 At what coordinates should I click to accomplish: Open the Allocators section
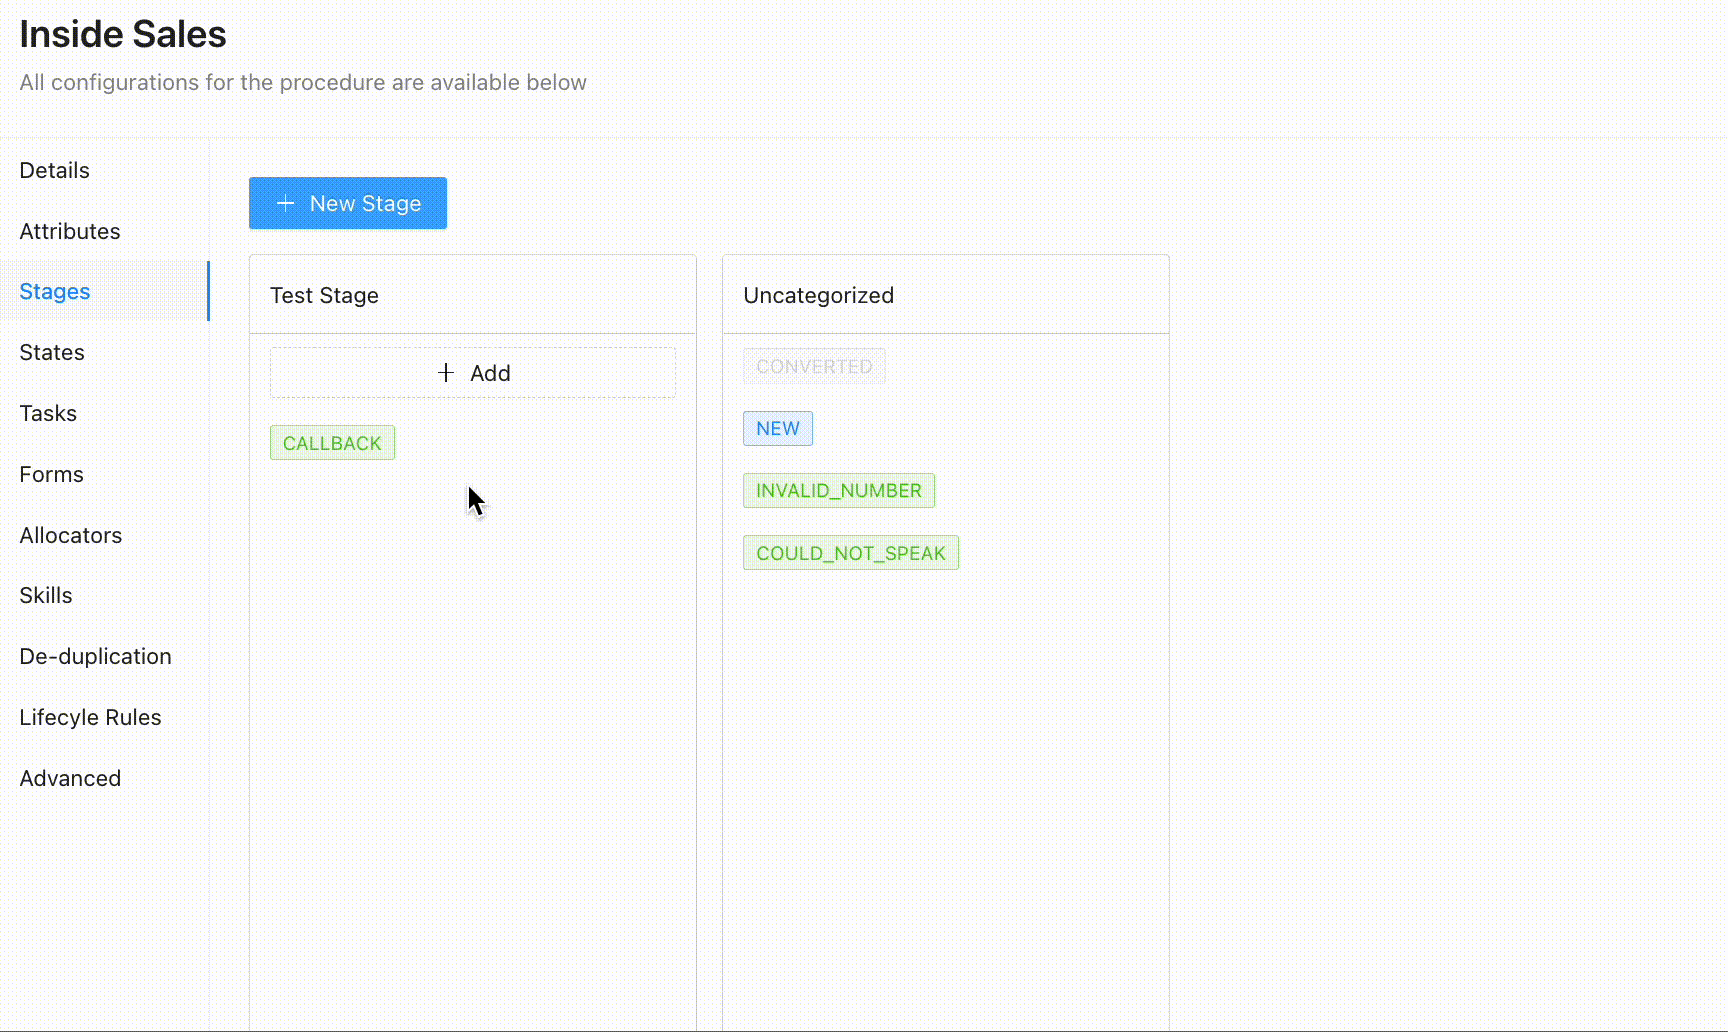pos(71,535)
